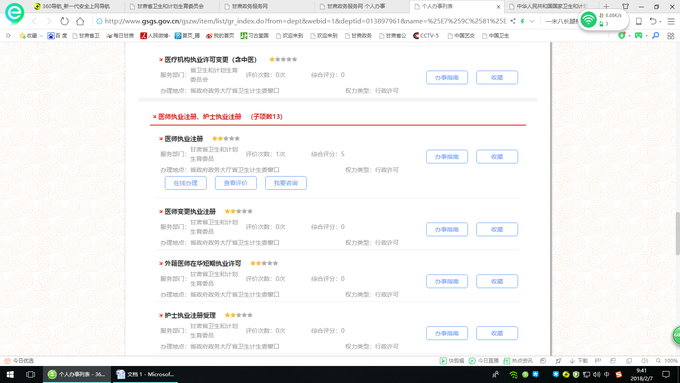Open the 每日甘肃 bookmark
This screenshot has height=383, width=680.
pos(120,36)
